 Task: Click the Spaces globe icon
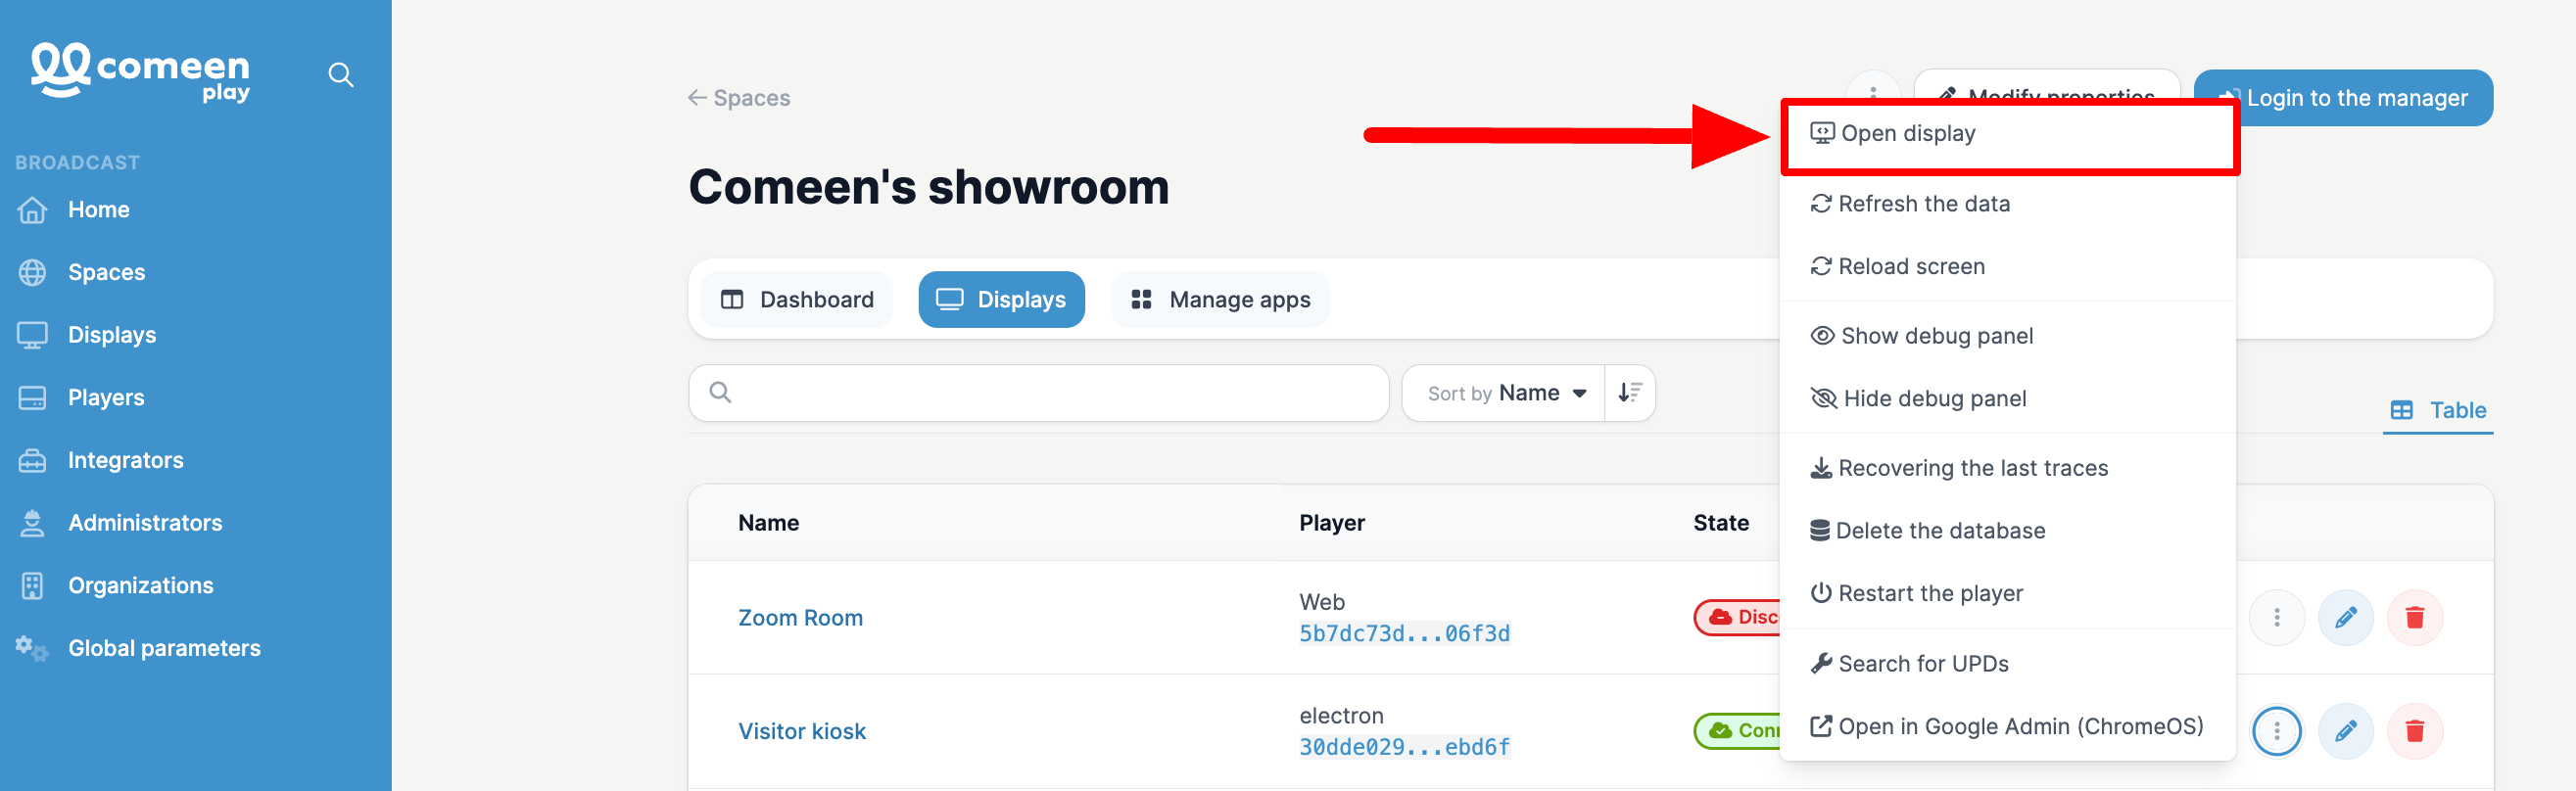pyautogui.click(x=32, y=272)
